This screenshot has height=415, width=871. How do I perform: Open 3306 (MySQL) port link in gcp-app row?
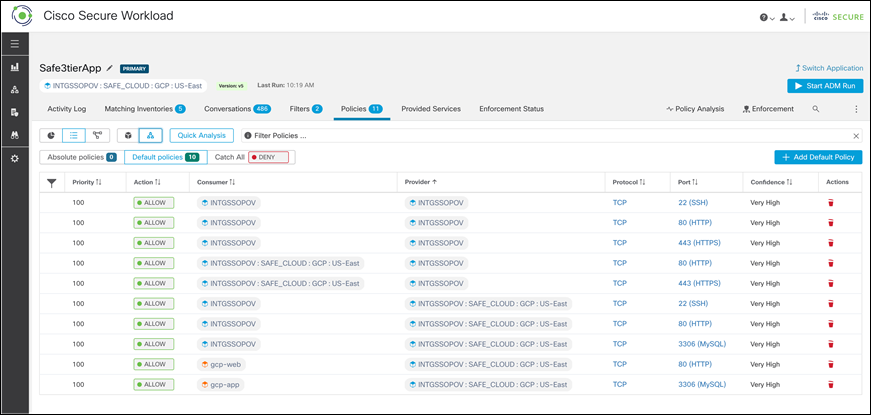[702, 384]
